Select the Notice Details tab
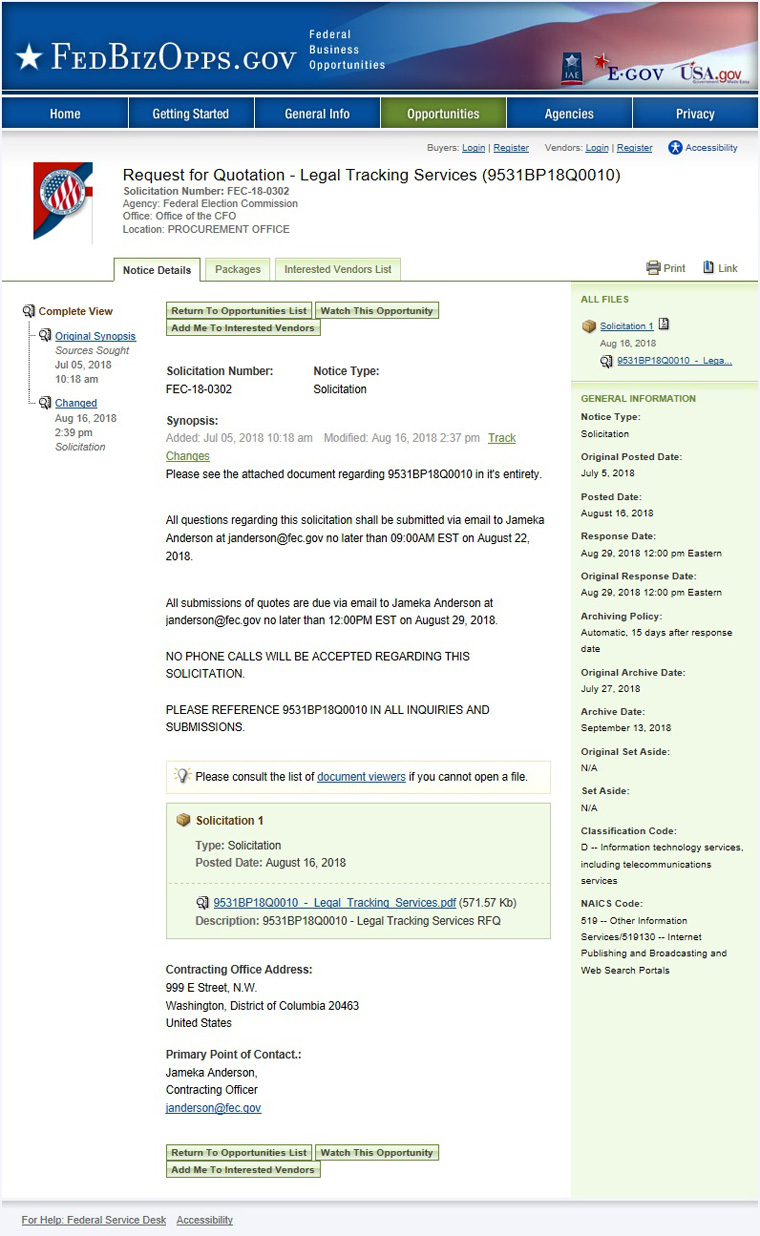Image resolution: width=760 pixels, height=1236 pixels. [x=157, y=270]
